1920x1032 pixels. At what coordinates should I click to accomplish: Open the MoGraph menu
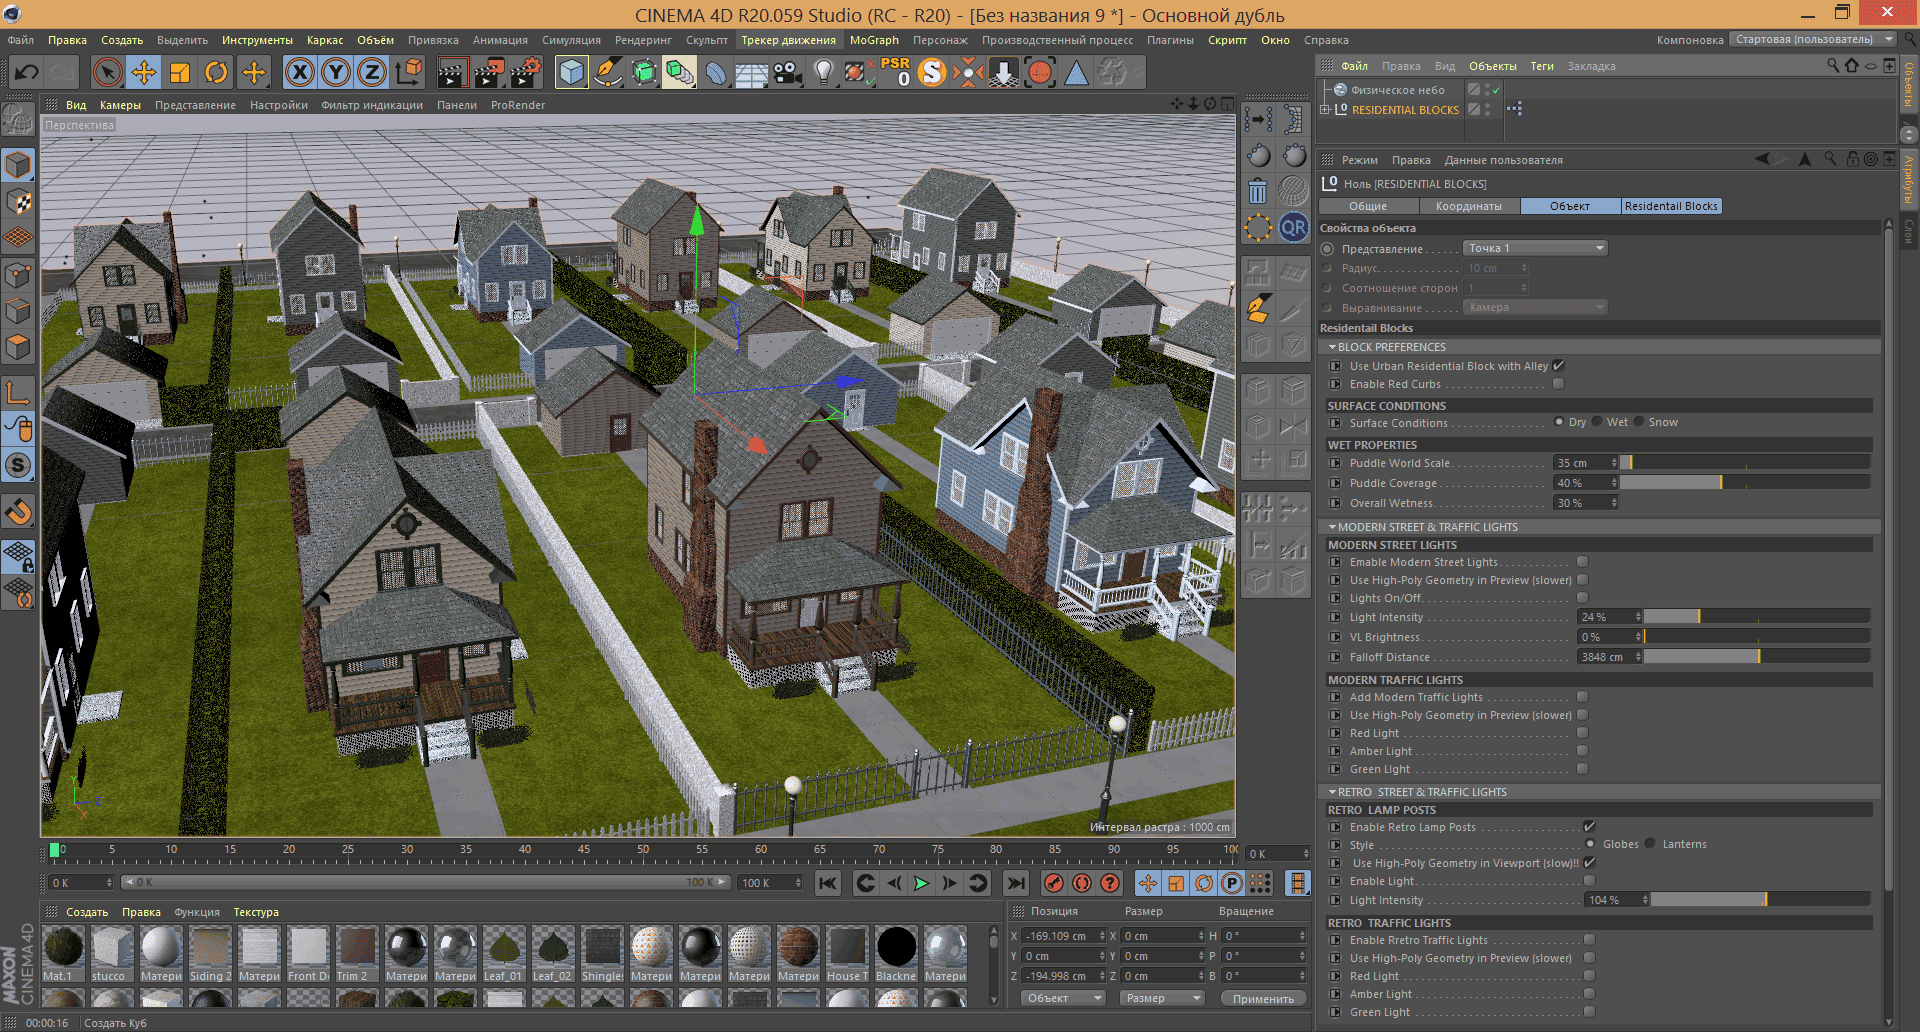(873, 40)
